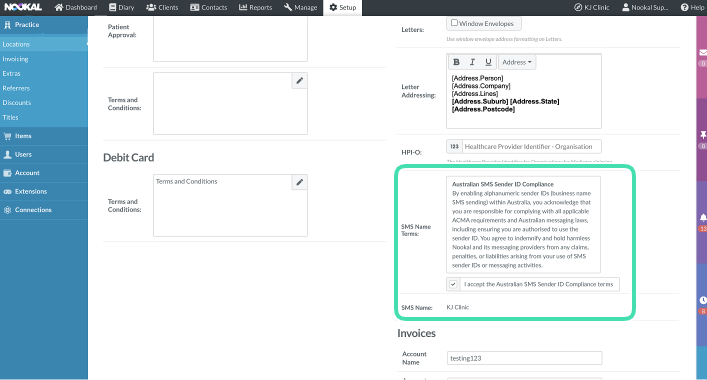Apply bold in Letter Addressing editor
Screen dimensions: 707x380
(456, 62)
